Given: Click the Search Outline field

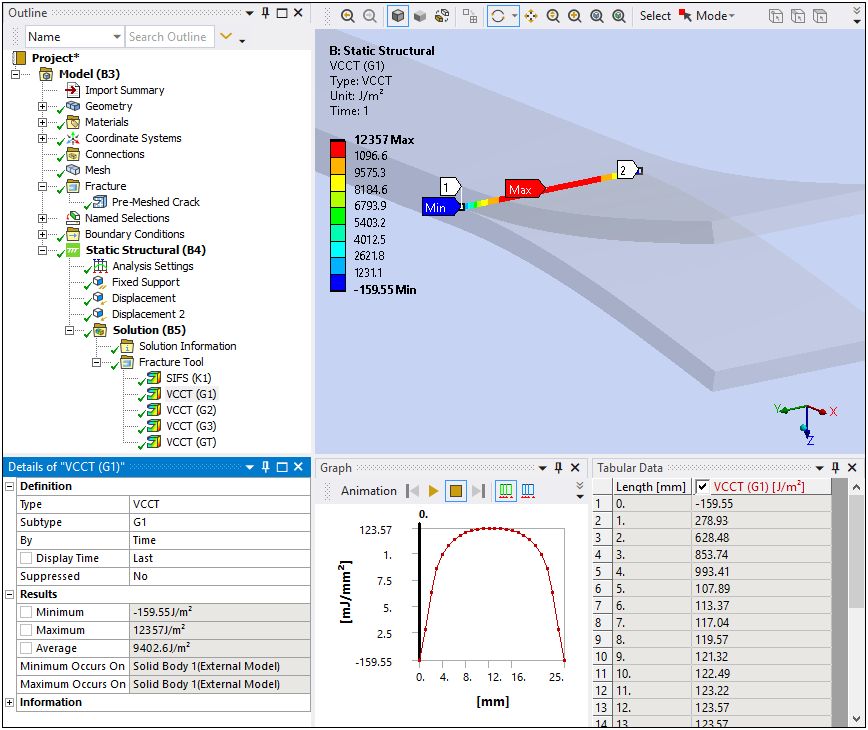Looking at the screenshot, I should point(168,37).
